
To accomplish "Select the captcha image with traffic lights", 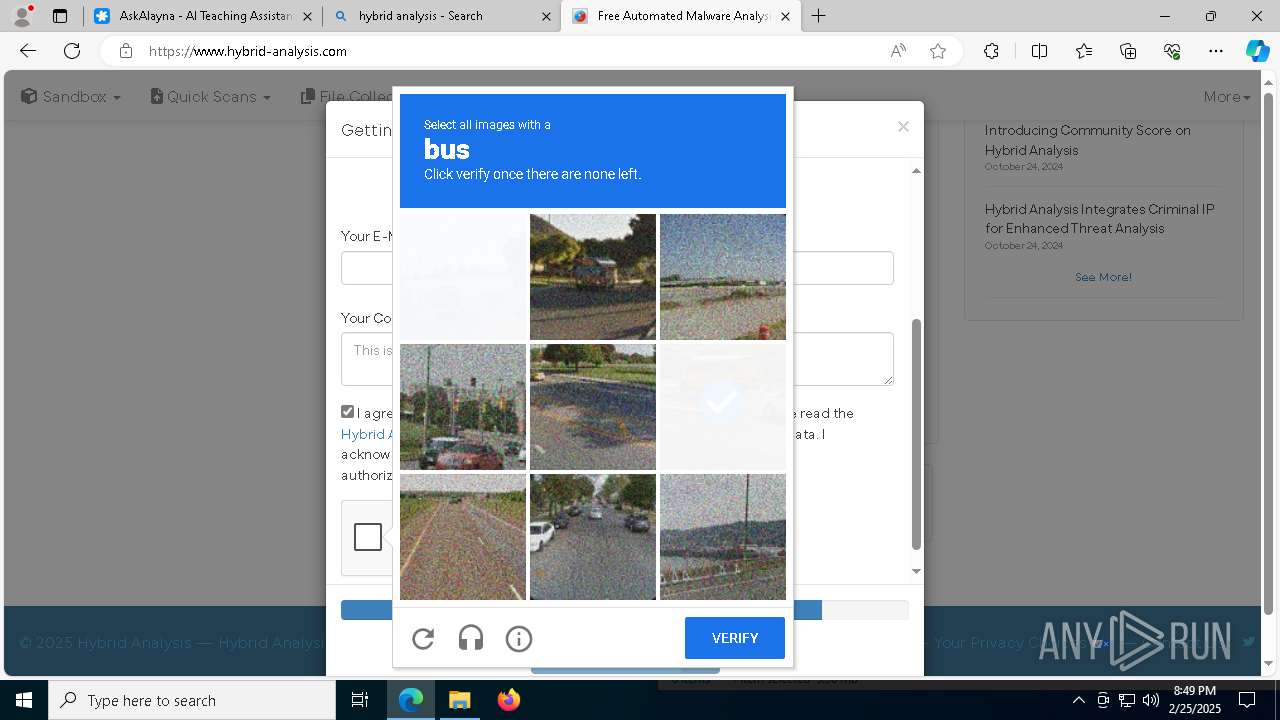I will [463, 407].
